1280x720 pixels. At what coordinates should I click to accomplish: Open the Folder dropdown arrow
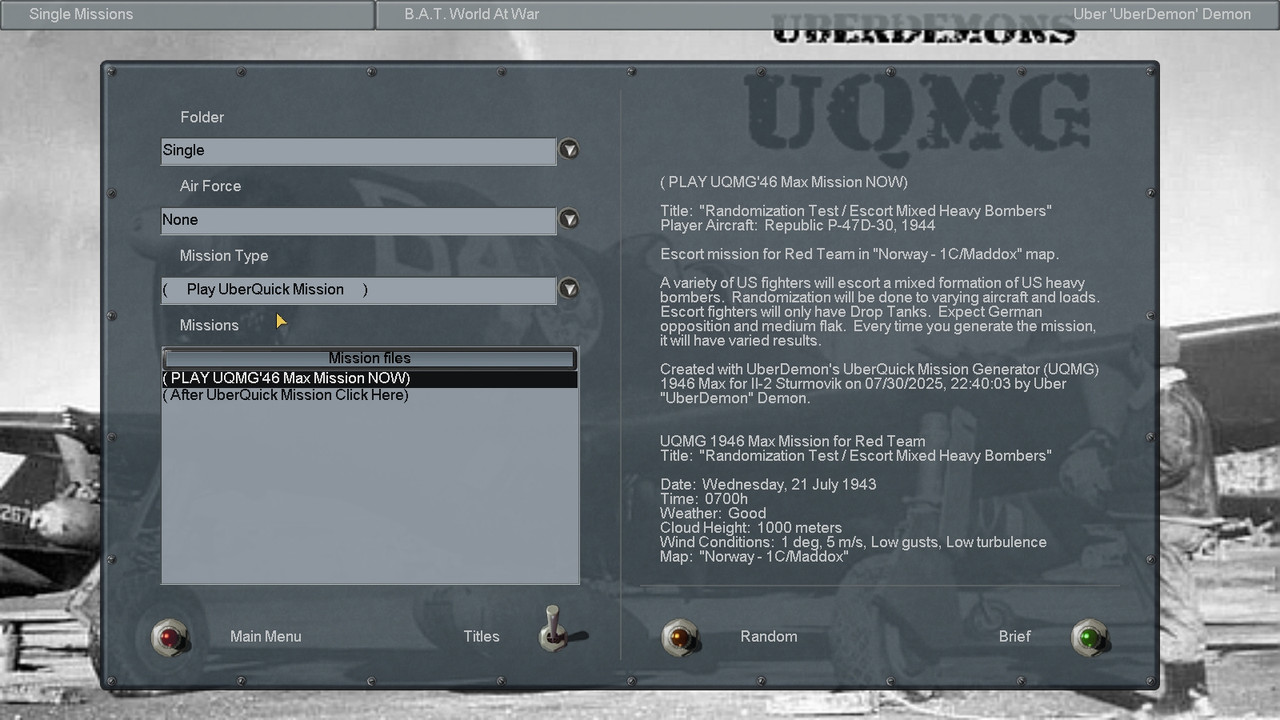569,150
